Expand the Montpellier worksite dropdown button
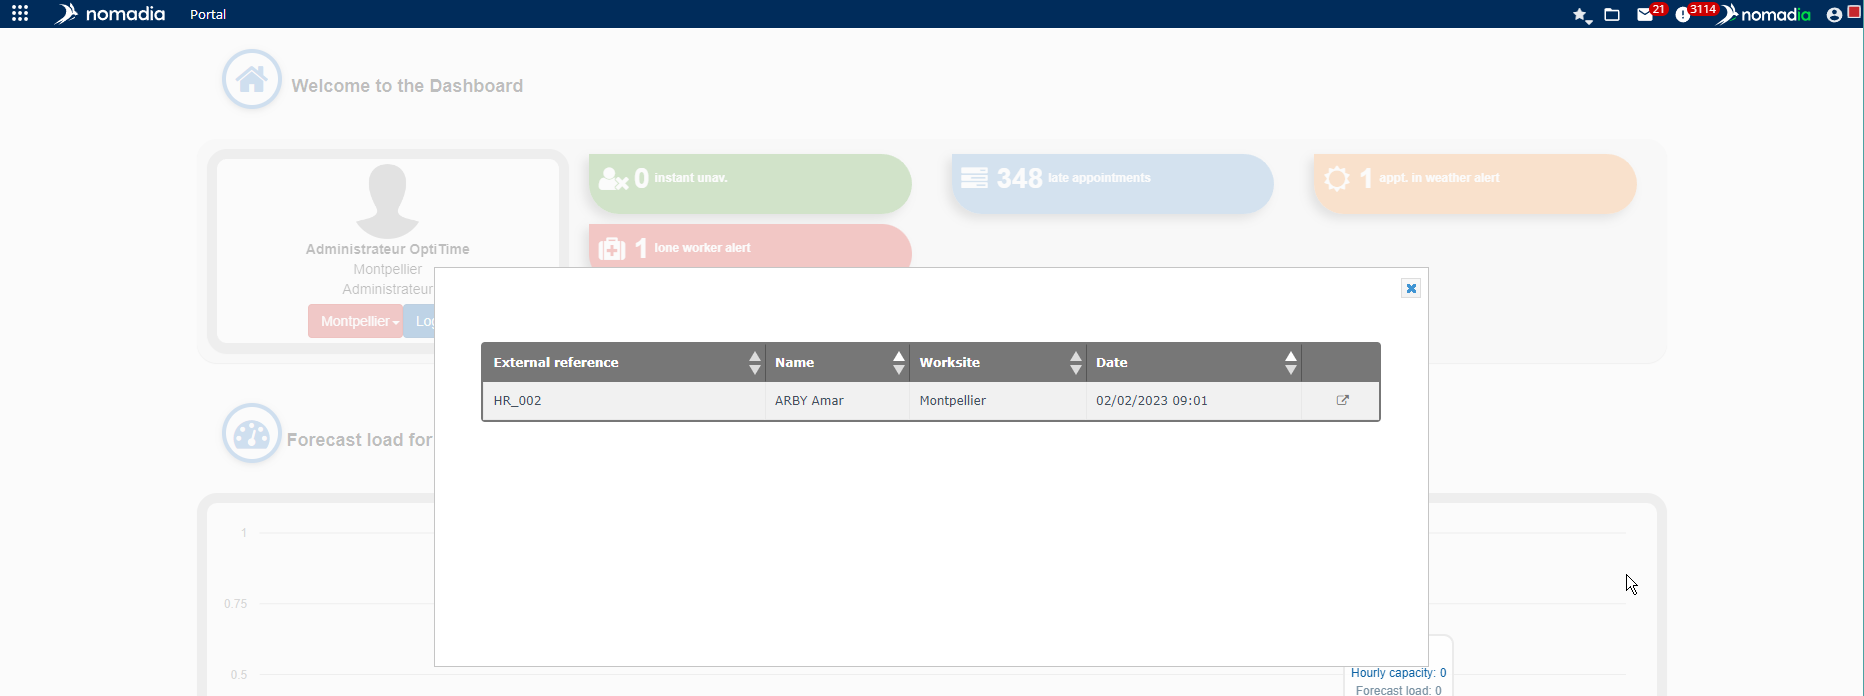This screenshot has height=696, width=1864. (x=355, y=322)
